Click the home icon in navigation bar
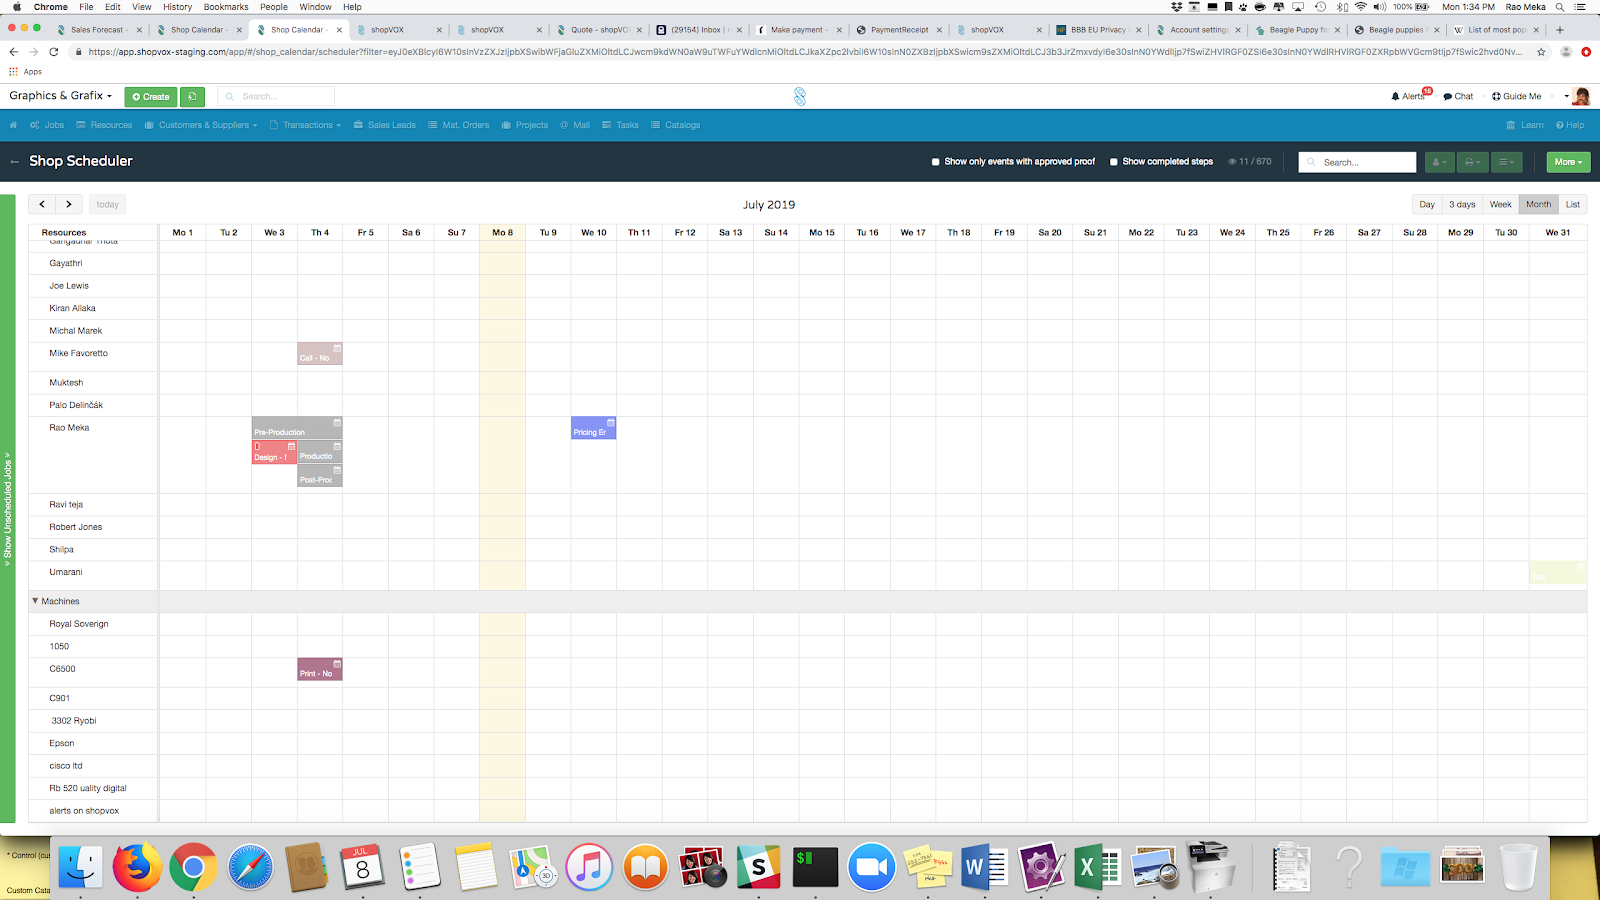 (13, 125)
